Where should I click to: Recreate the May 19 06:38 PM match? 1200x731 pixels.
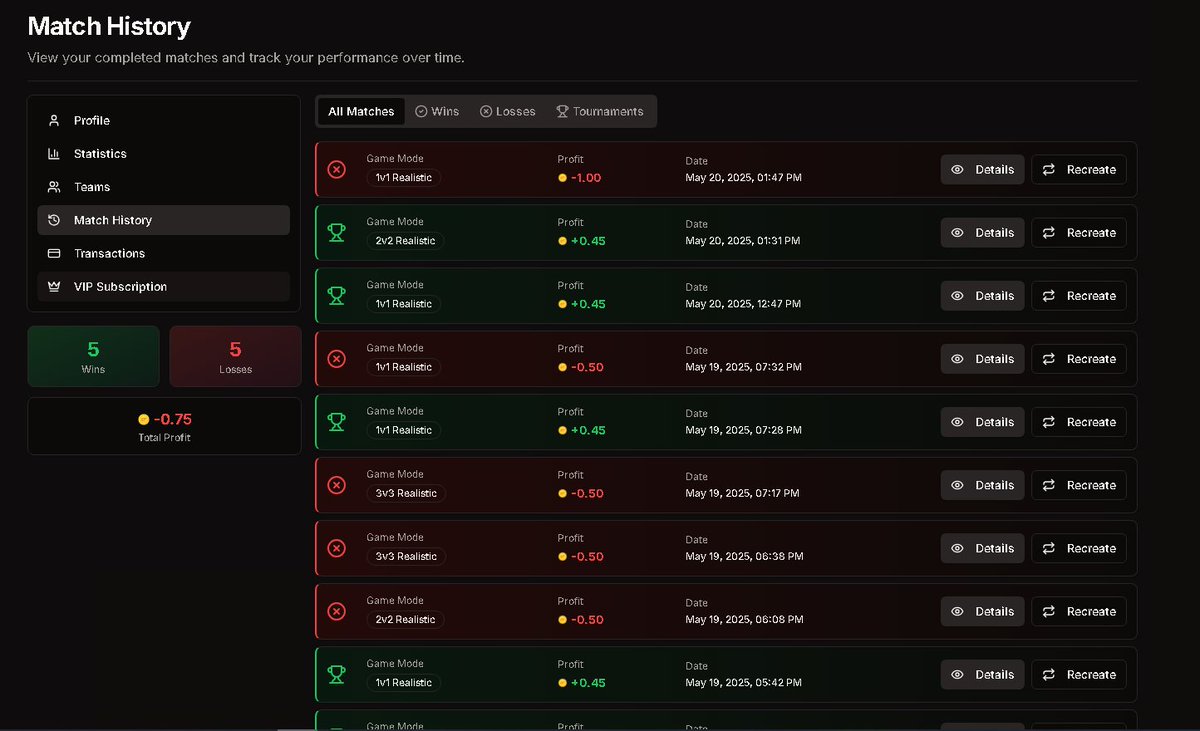click(1079, 548)
